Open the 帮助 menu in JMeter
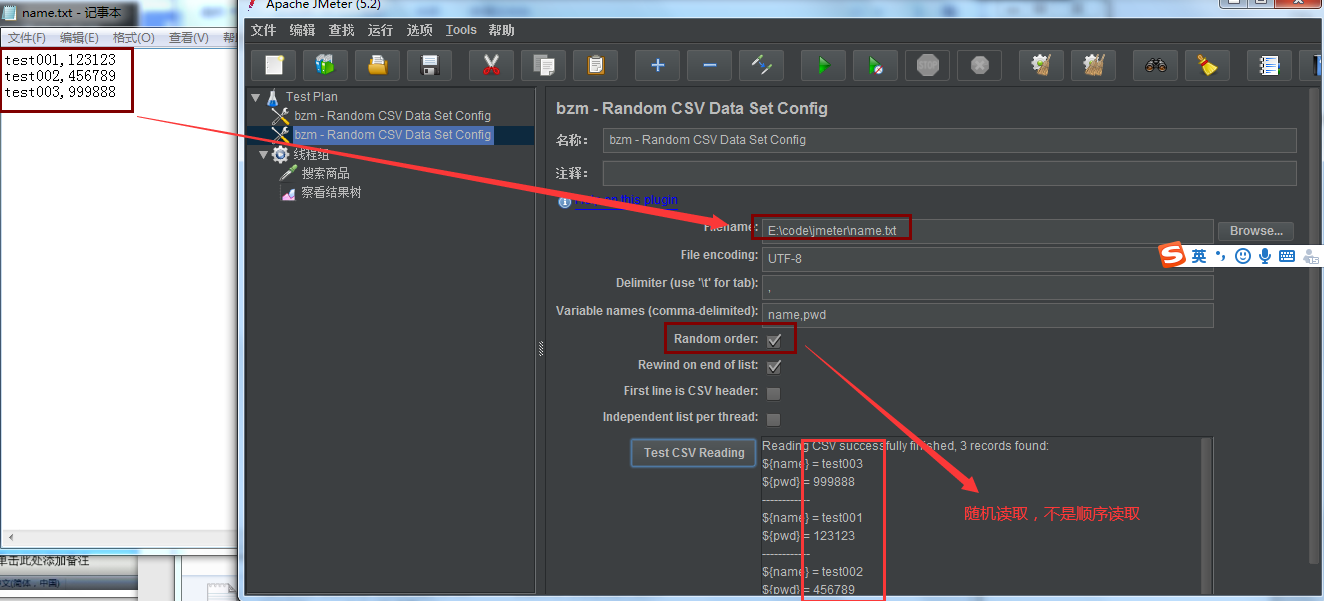Screen dimensions: 1324x601 502,30
